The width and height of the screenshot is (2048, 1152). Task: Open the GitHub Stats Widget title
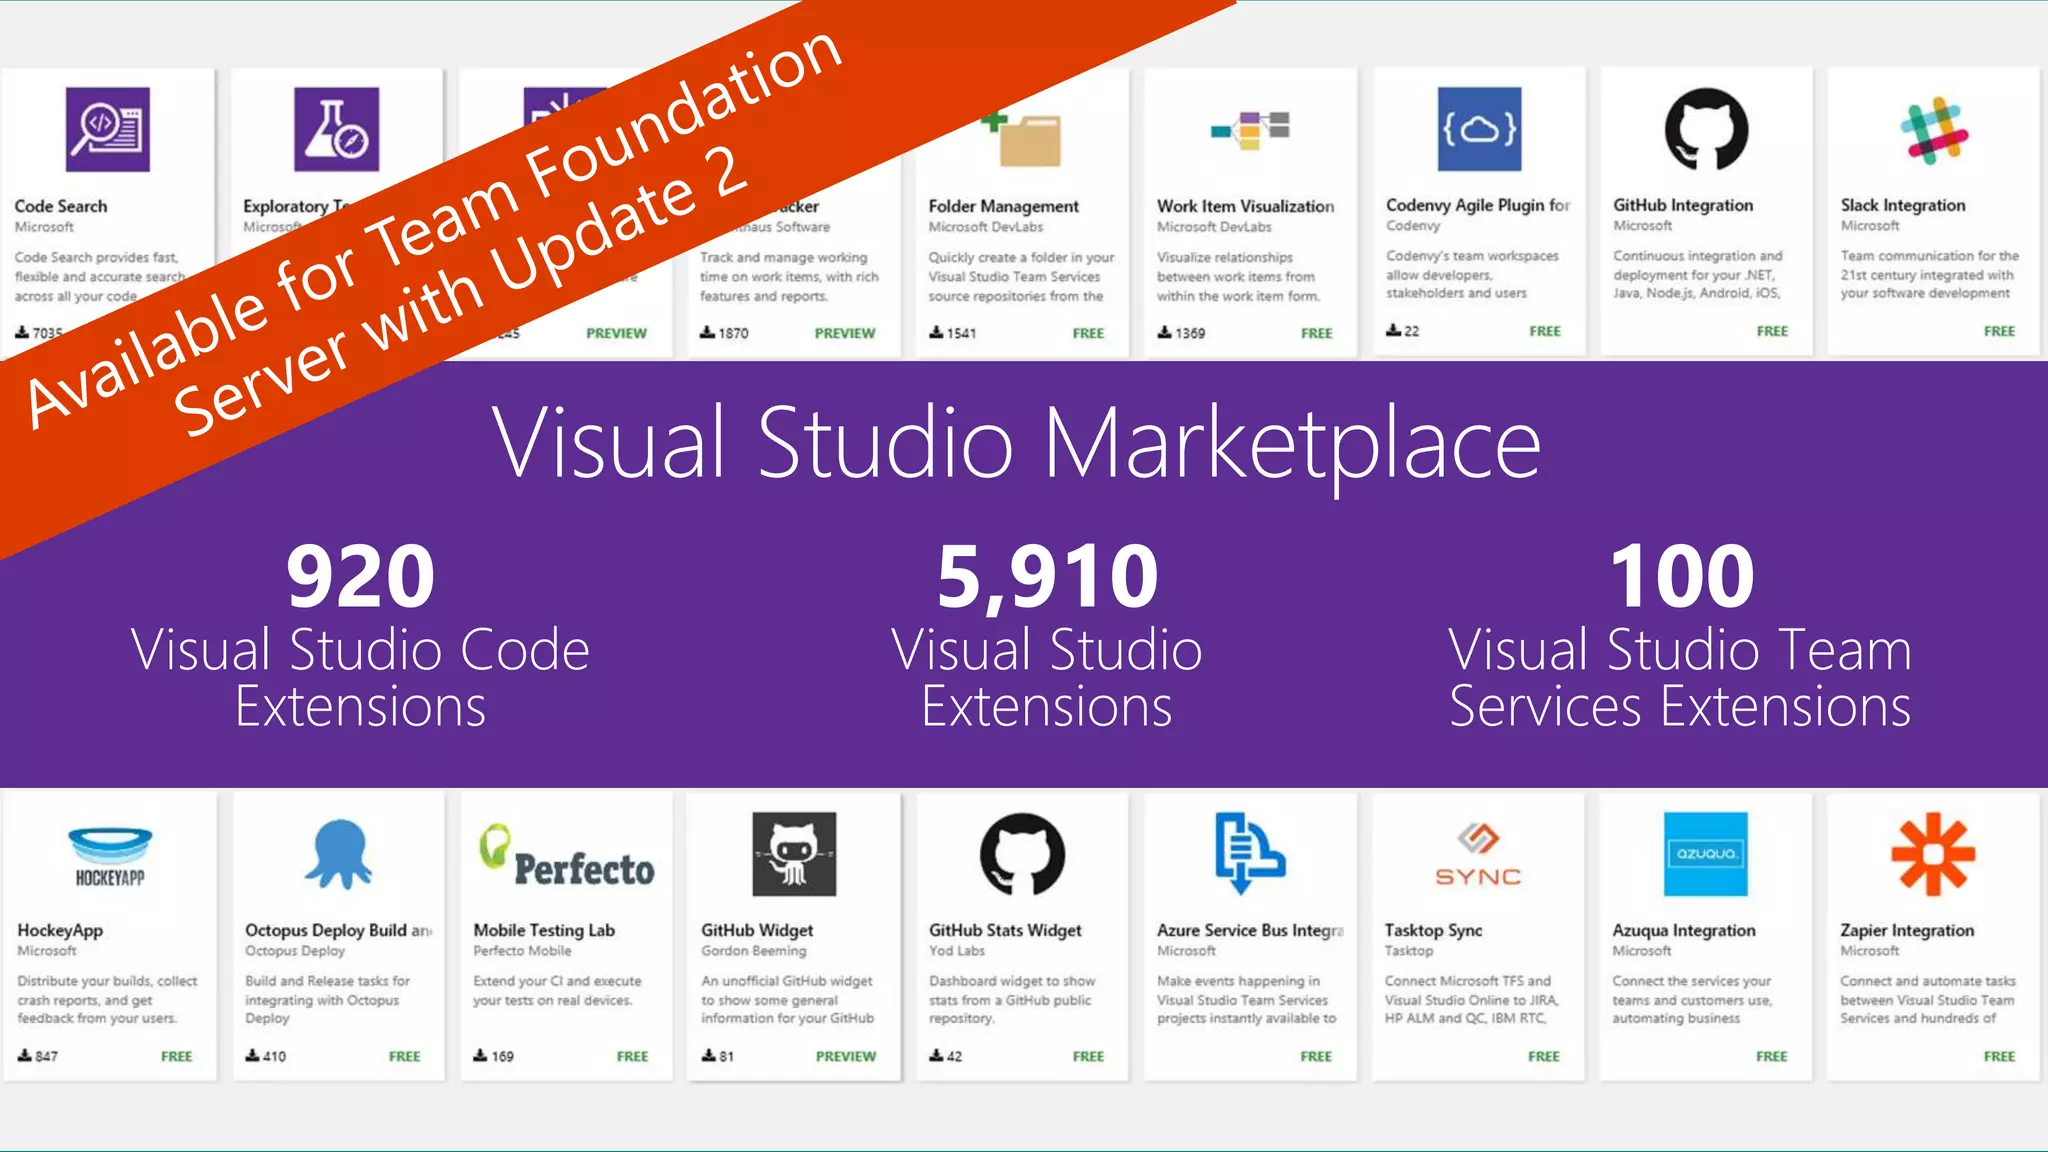[1005, 930]
